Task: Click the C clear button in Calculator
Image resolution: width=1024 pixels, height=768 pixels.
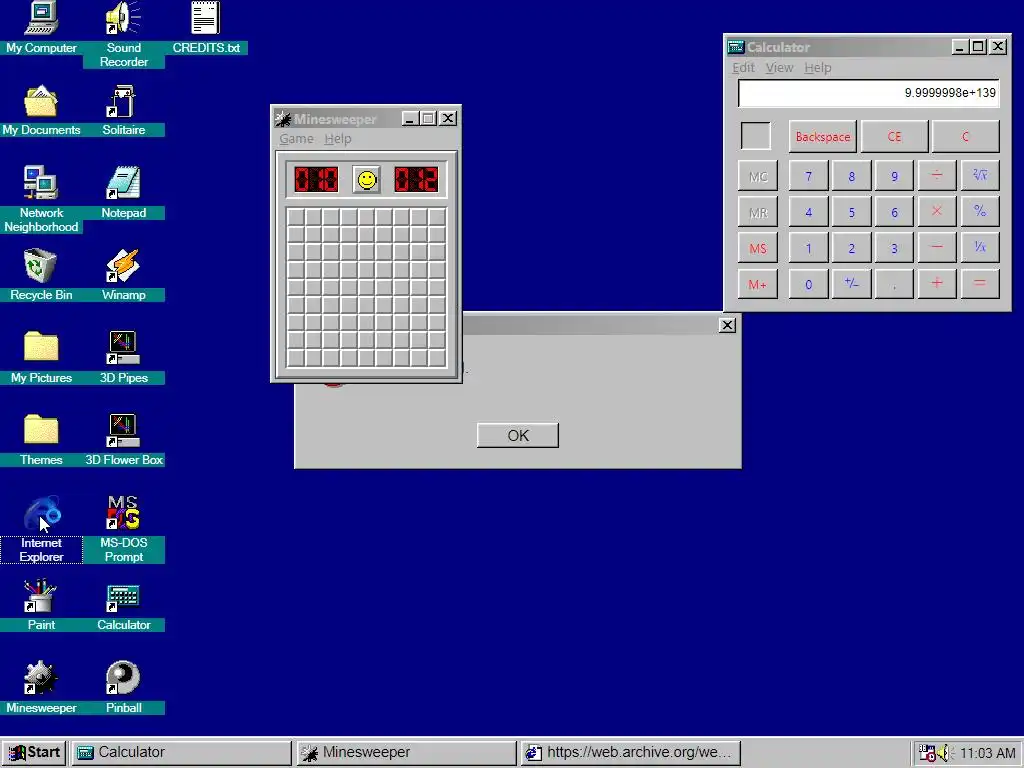Action: [x=965, y=136]
